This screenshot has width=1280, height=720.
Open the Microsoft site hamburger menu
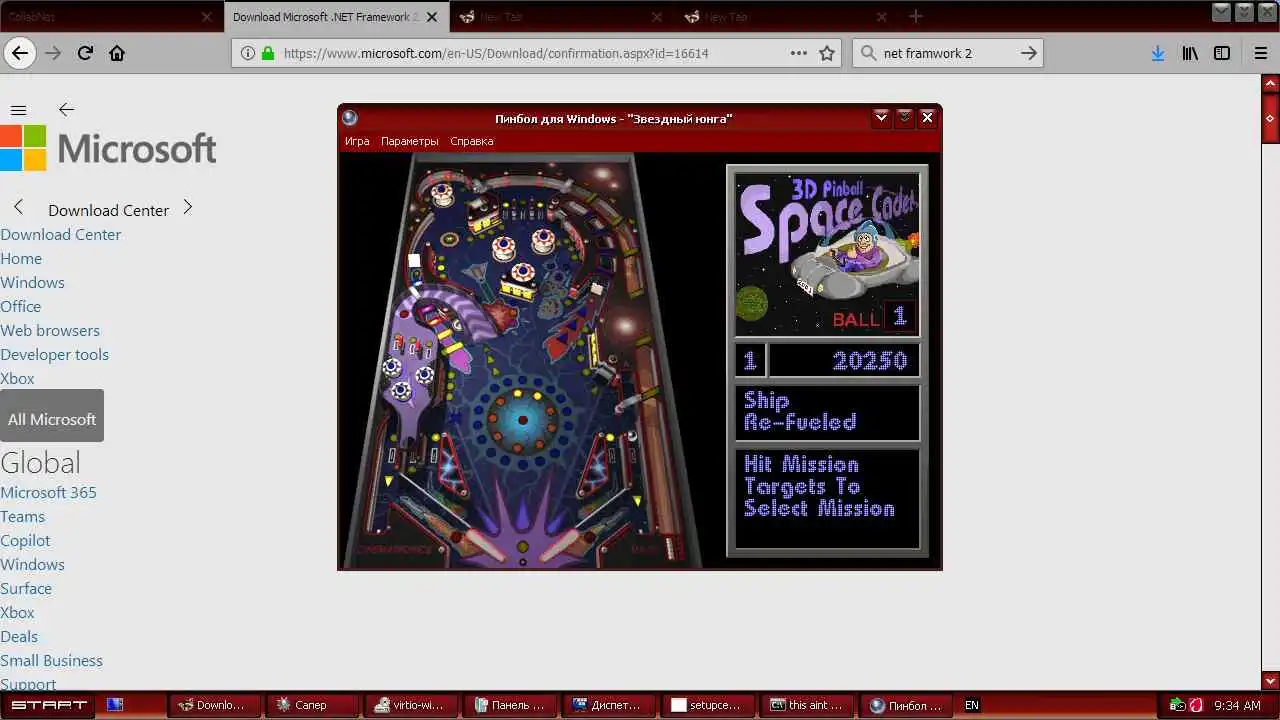(x=18, y=110)
